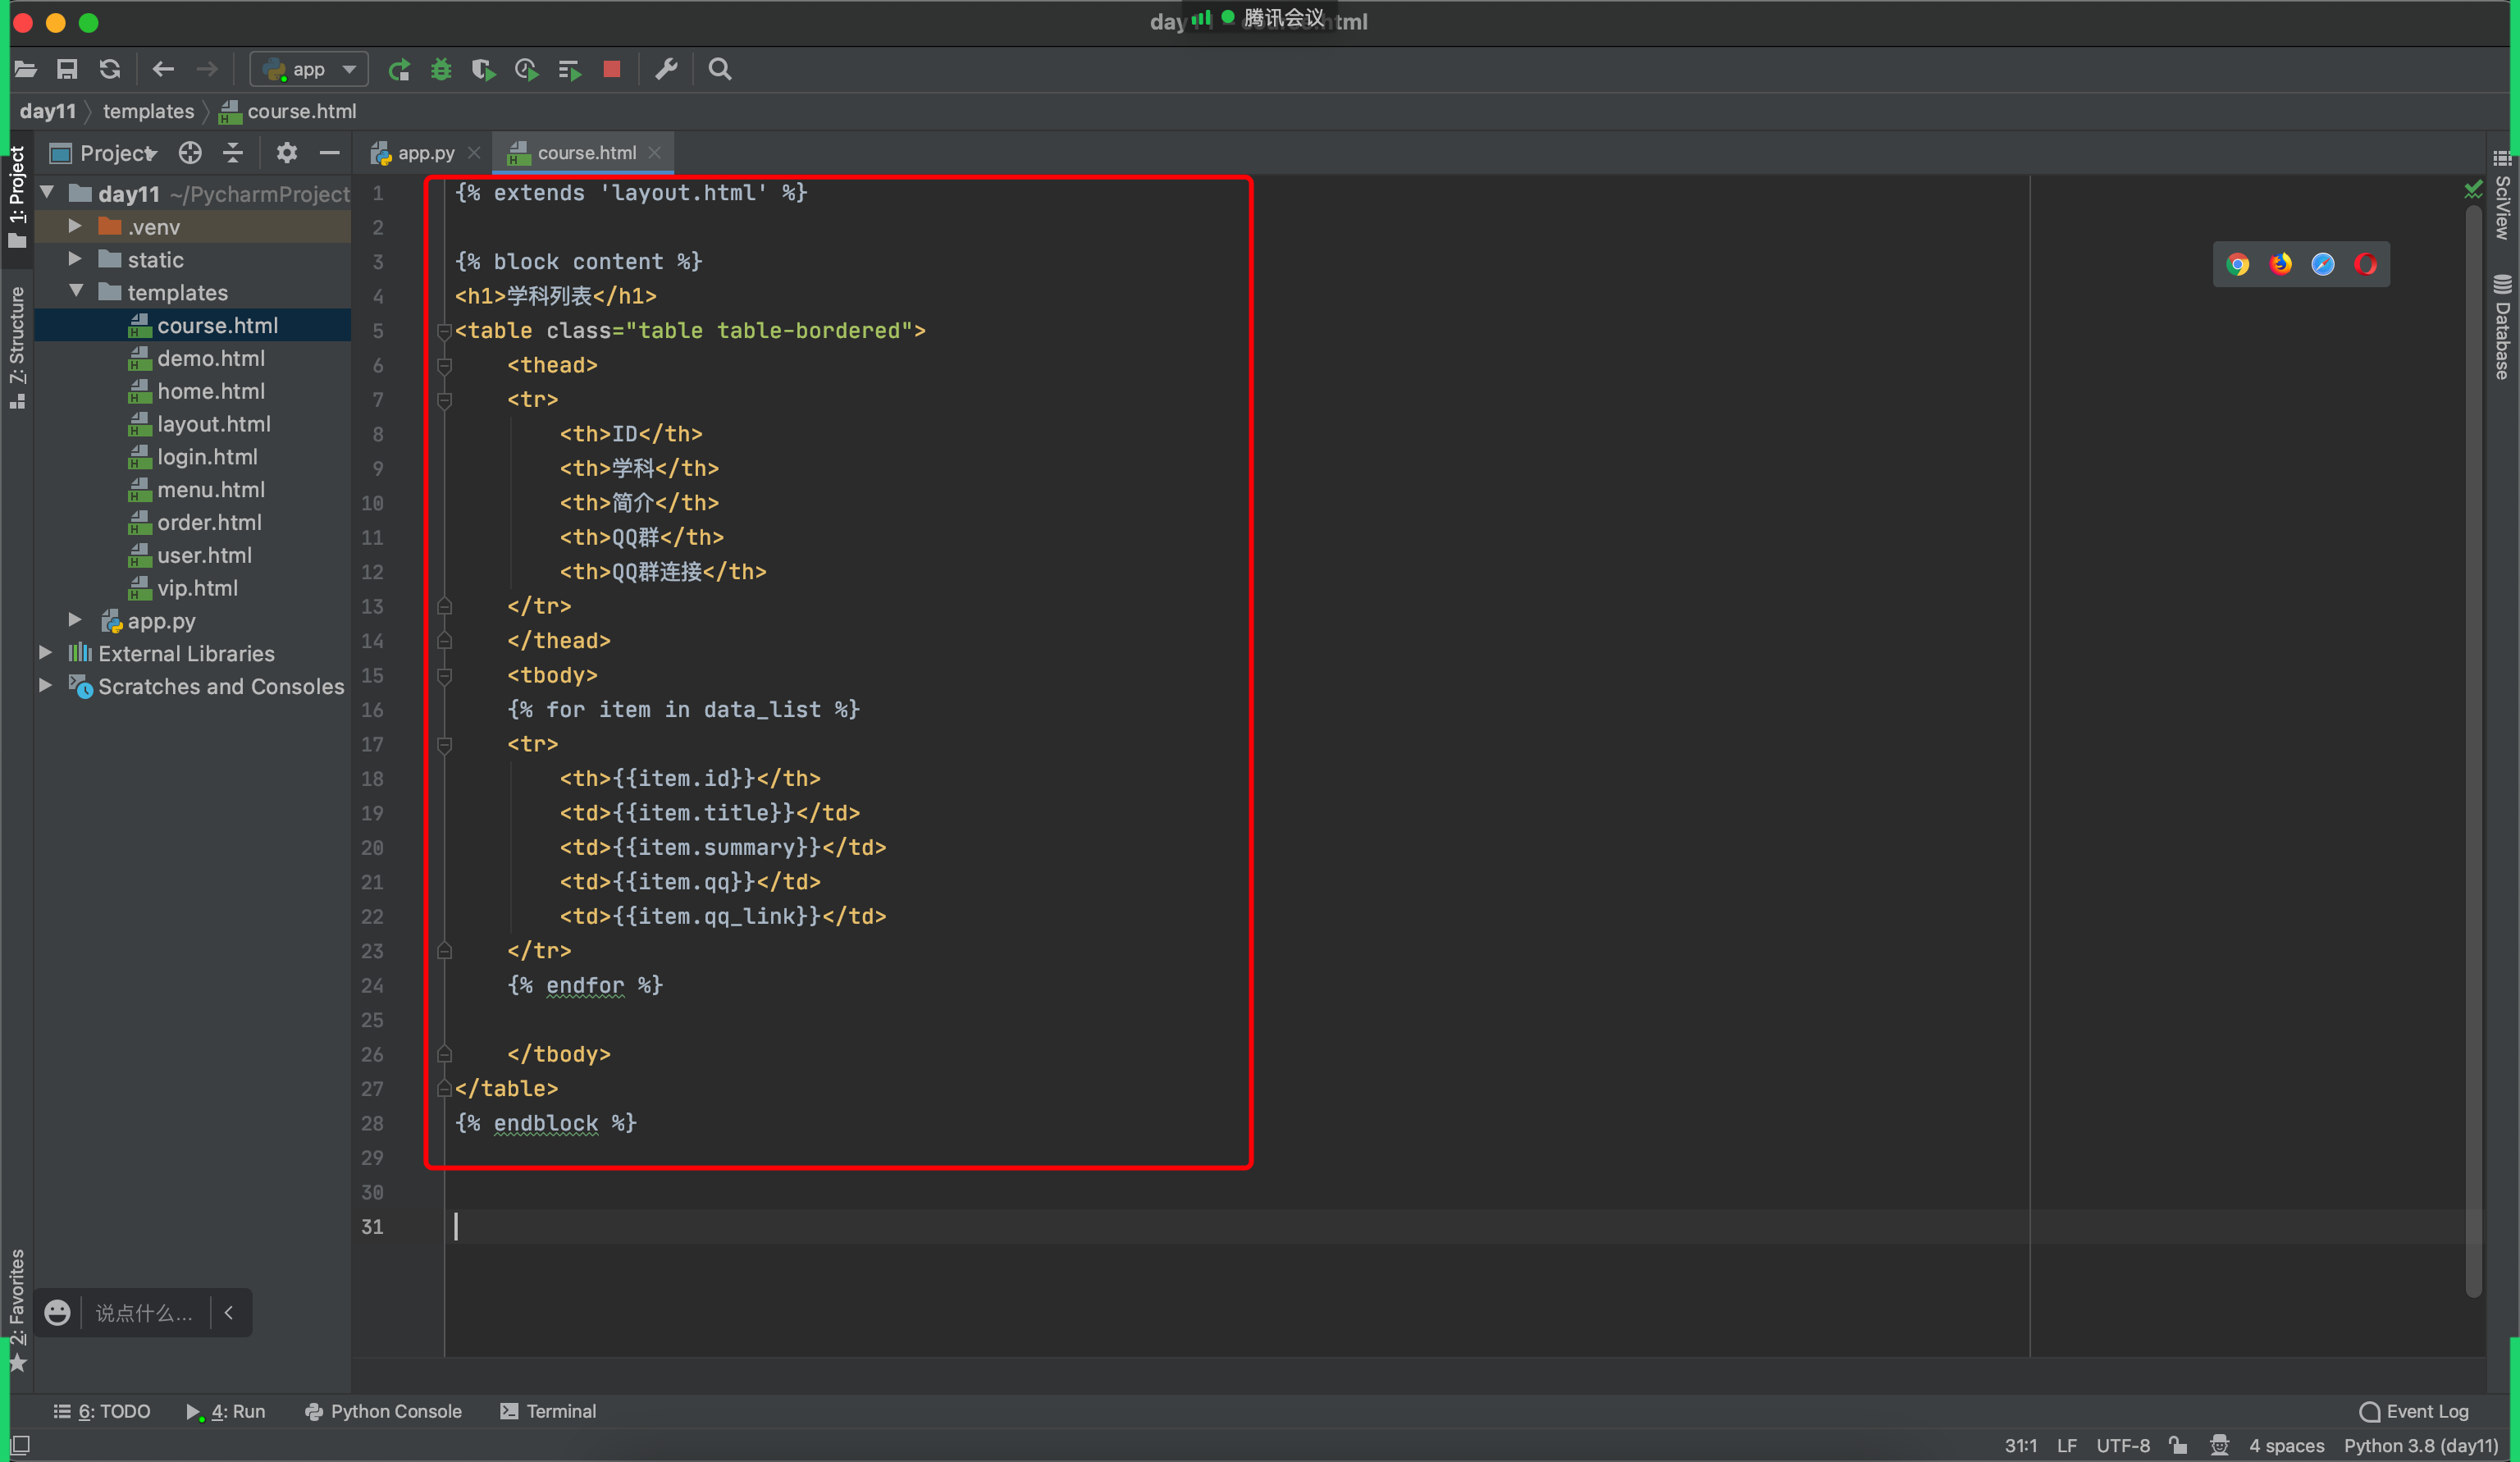Click the locate-in-project target icon
The image size is (2520, 1462).
[x=190, y=153]
